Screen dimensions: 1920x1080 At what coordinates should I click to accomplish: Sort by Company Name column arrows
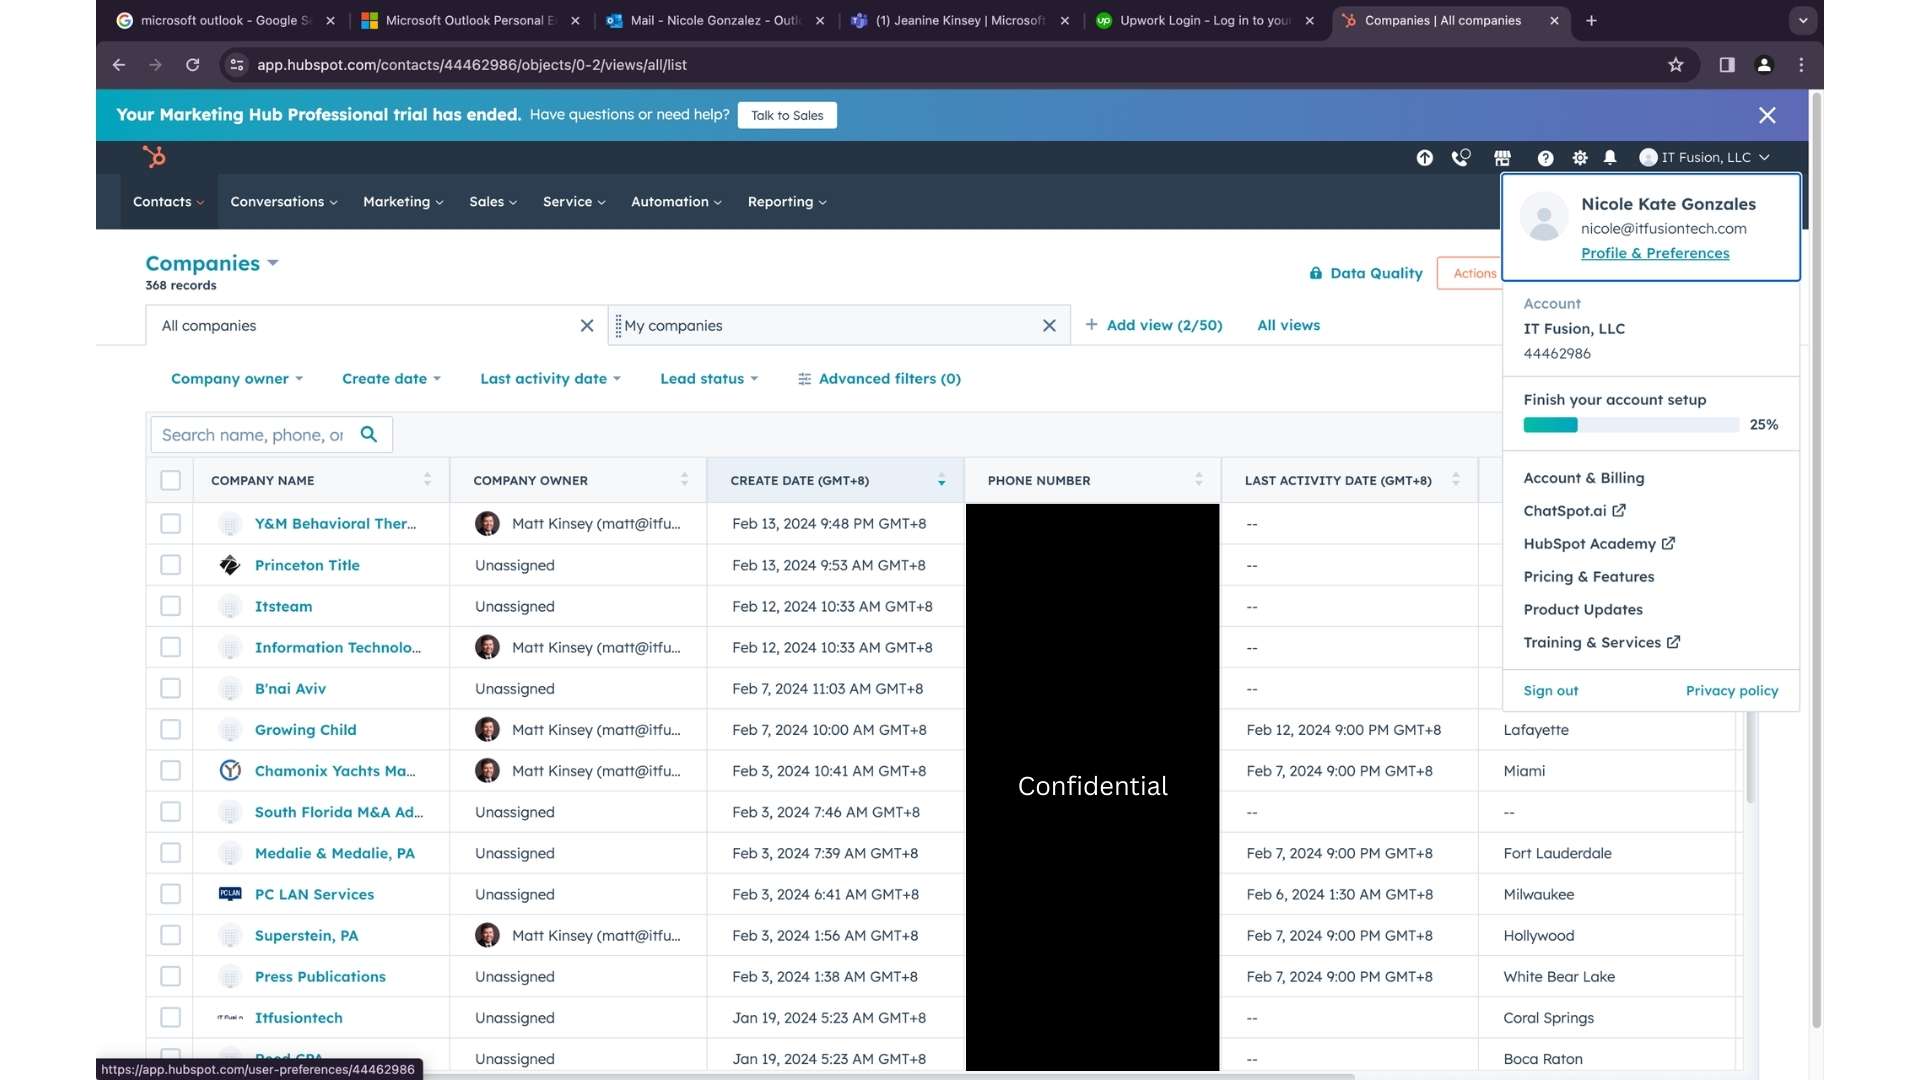[427, 480]
